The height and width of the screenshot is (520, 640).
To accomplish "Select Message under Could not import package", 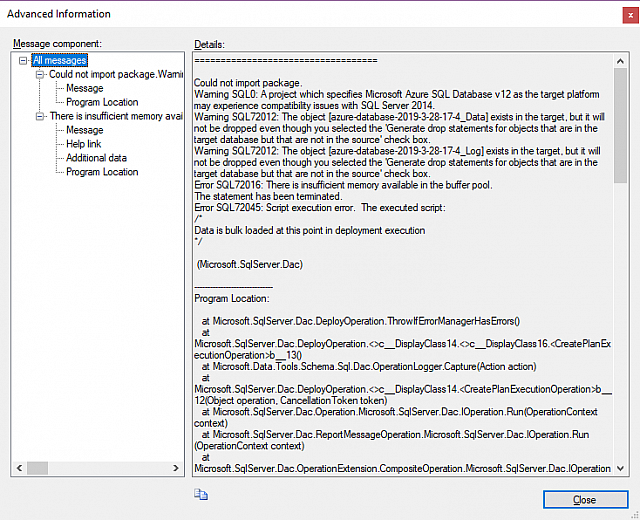I will point(84,89).
